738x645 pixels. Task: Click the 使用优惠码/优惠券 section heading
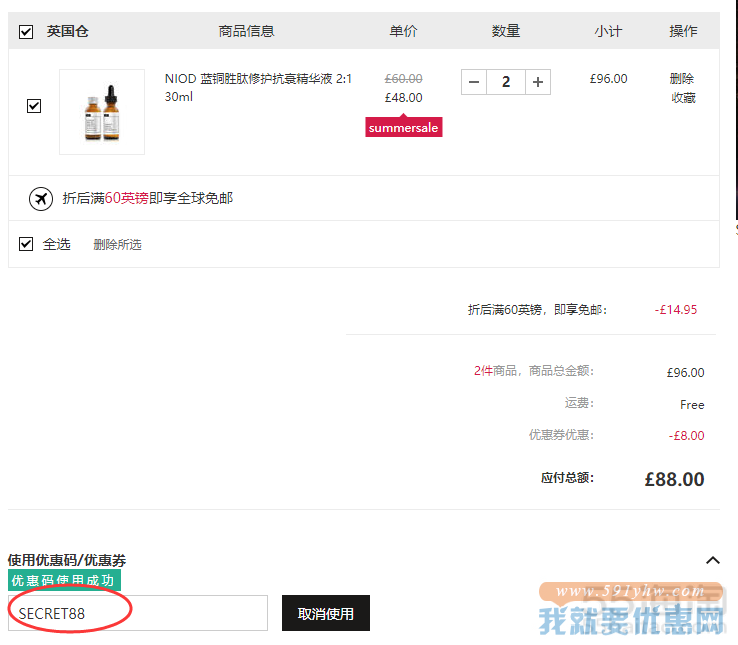tap(67, 560)
